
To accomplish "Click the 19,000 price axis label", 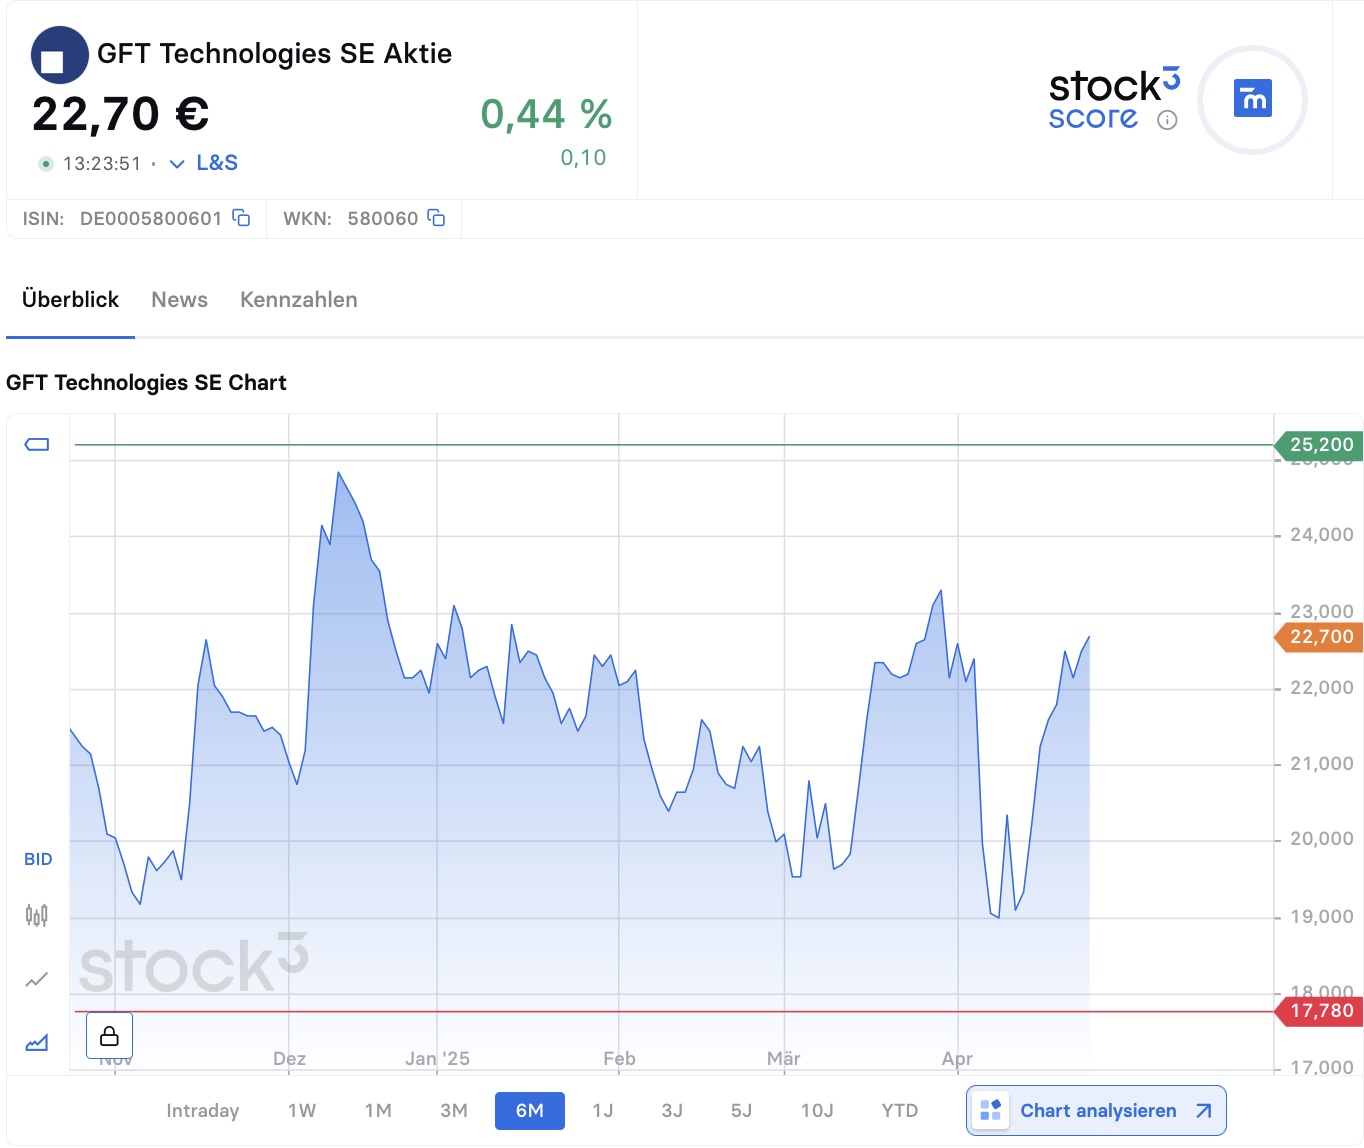I will (x=1321, y=917).
